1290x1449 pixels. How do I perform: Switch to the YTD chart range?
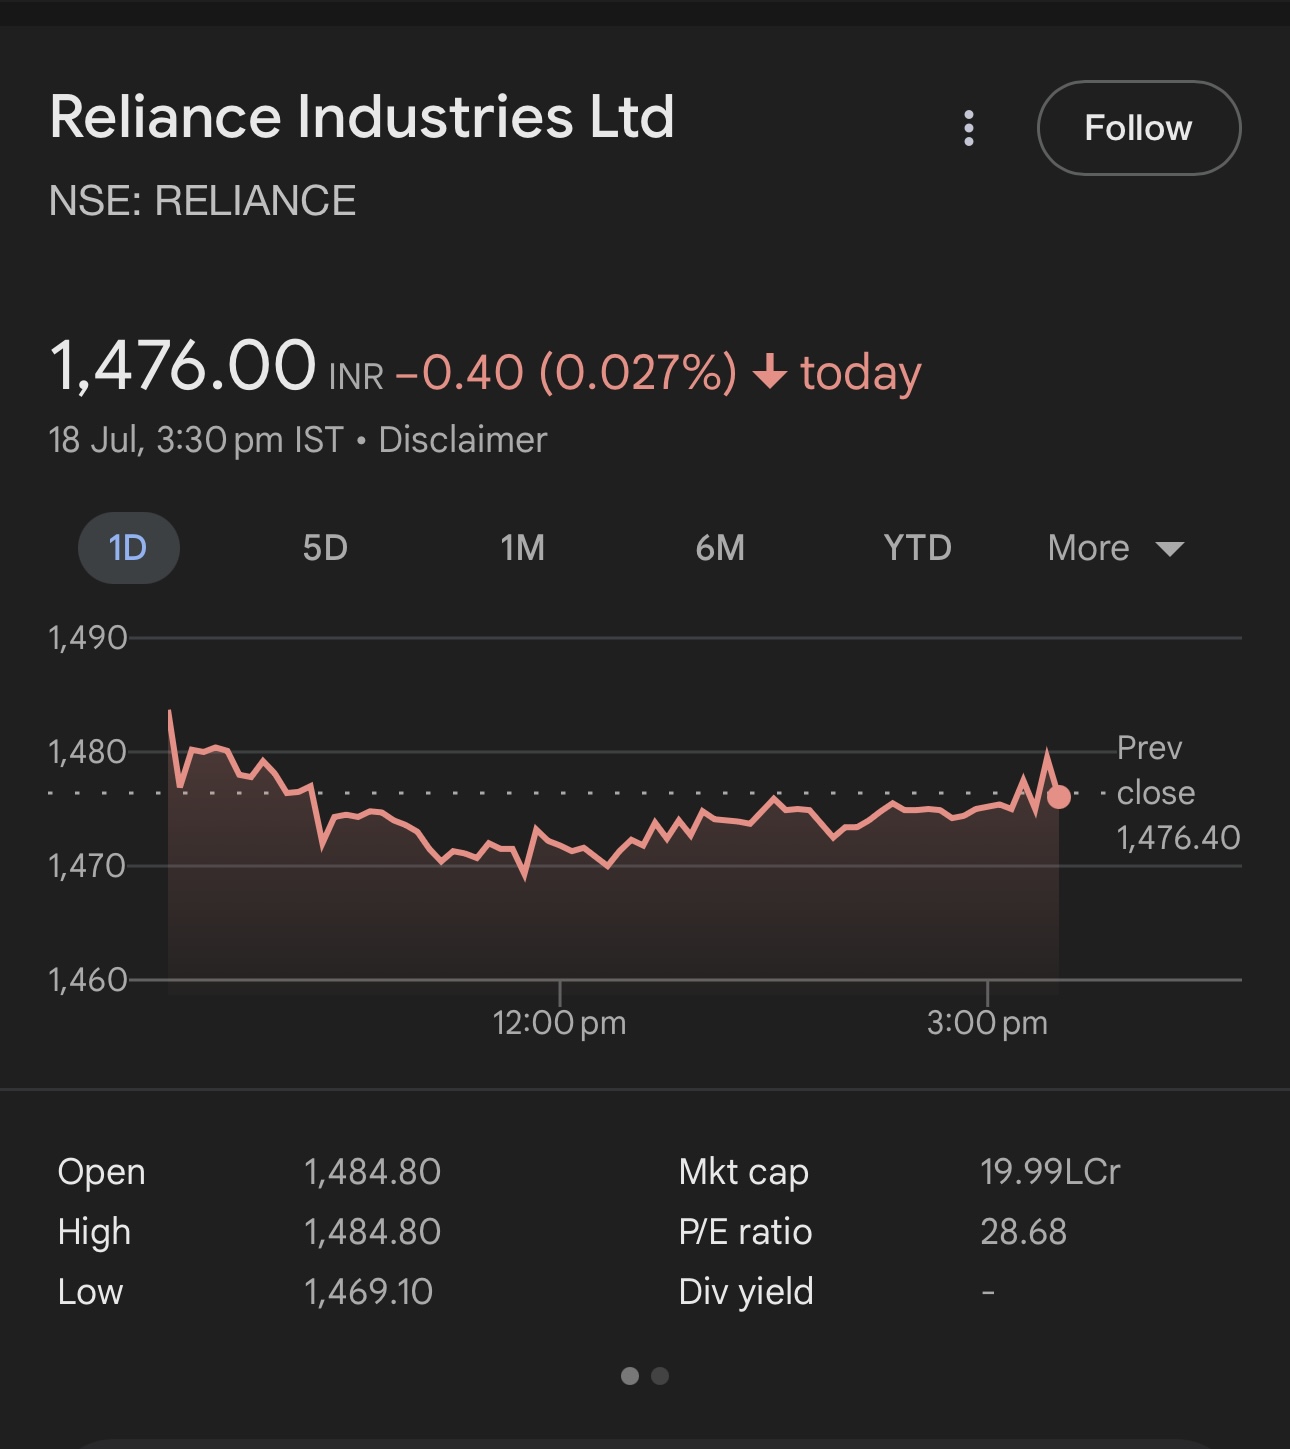917,548
